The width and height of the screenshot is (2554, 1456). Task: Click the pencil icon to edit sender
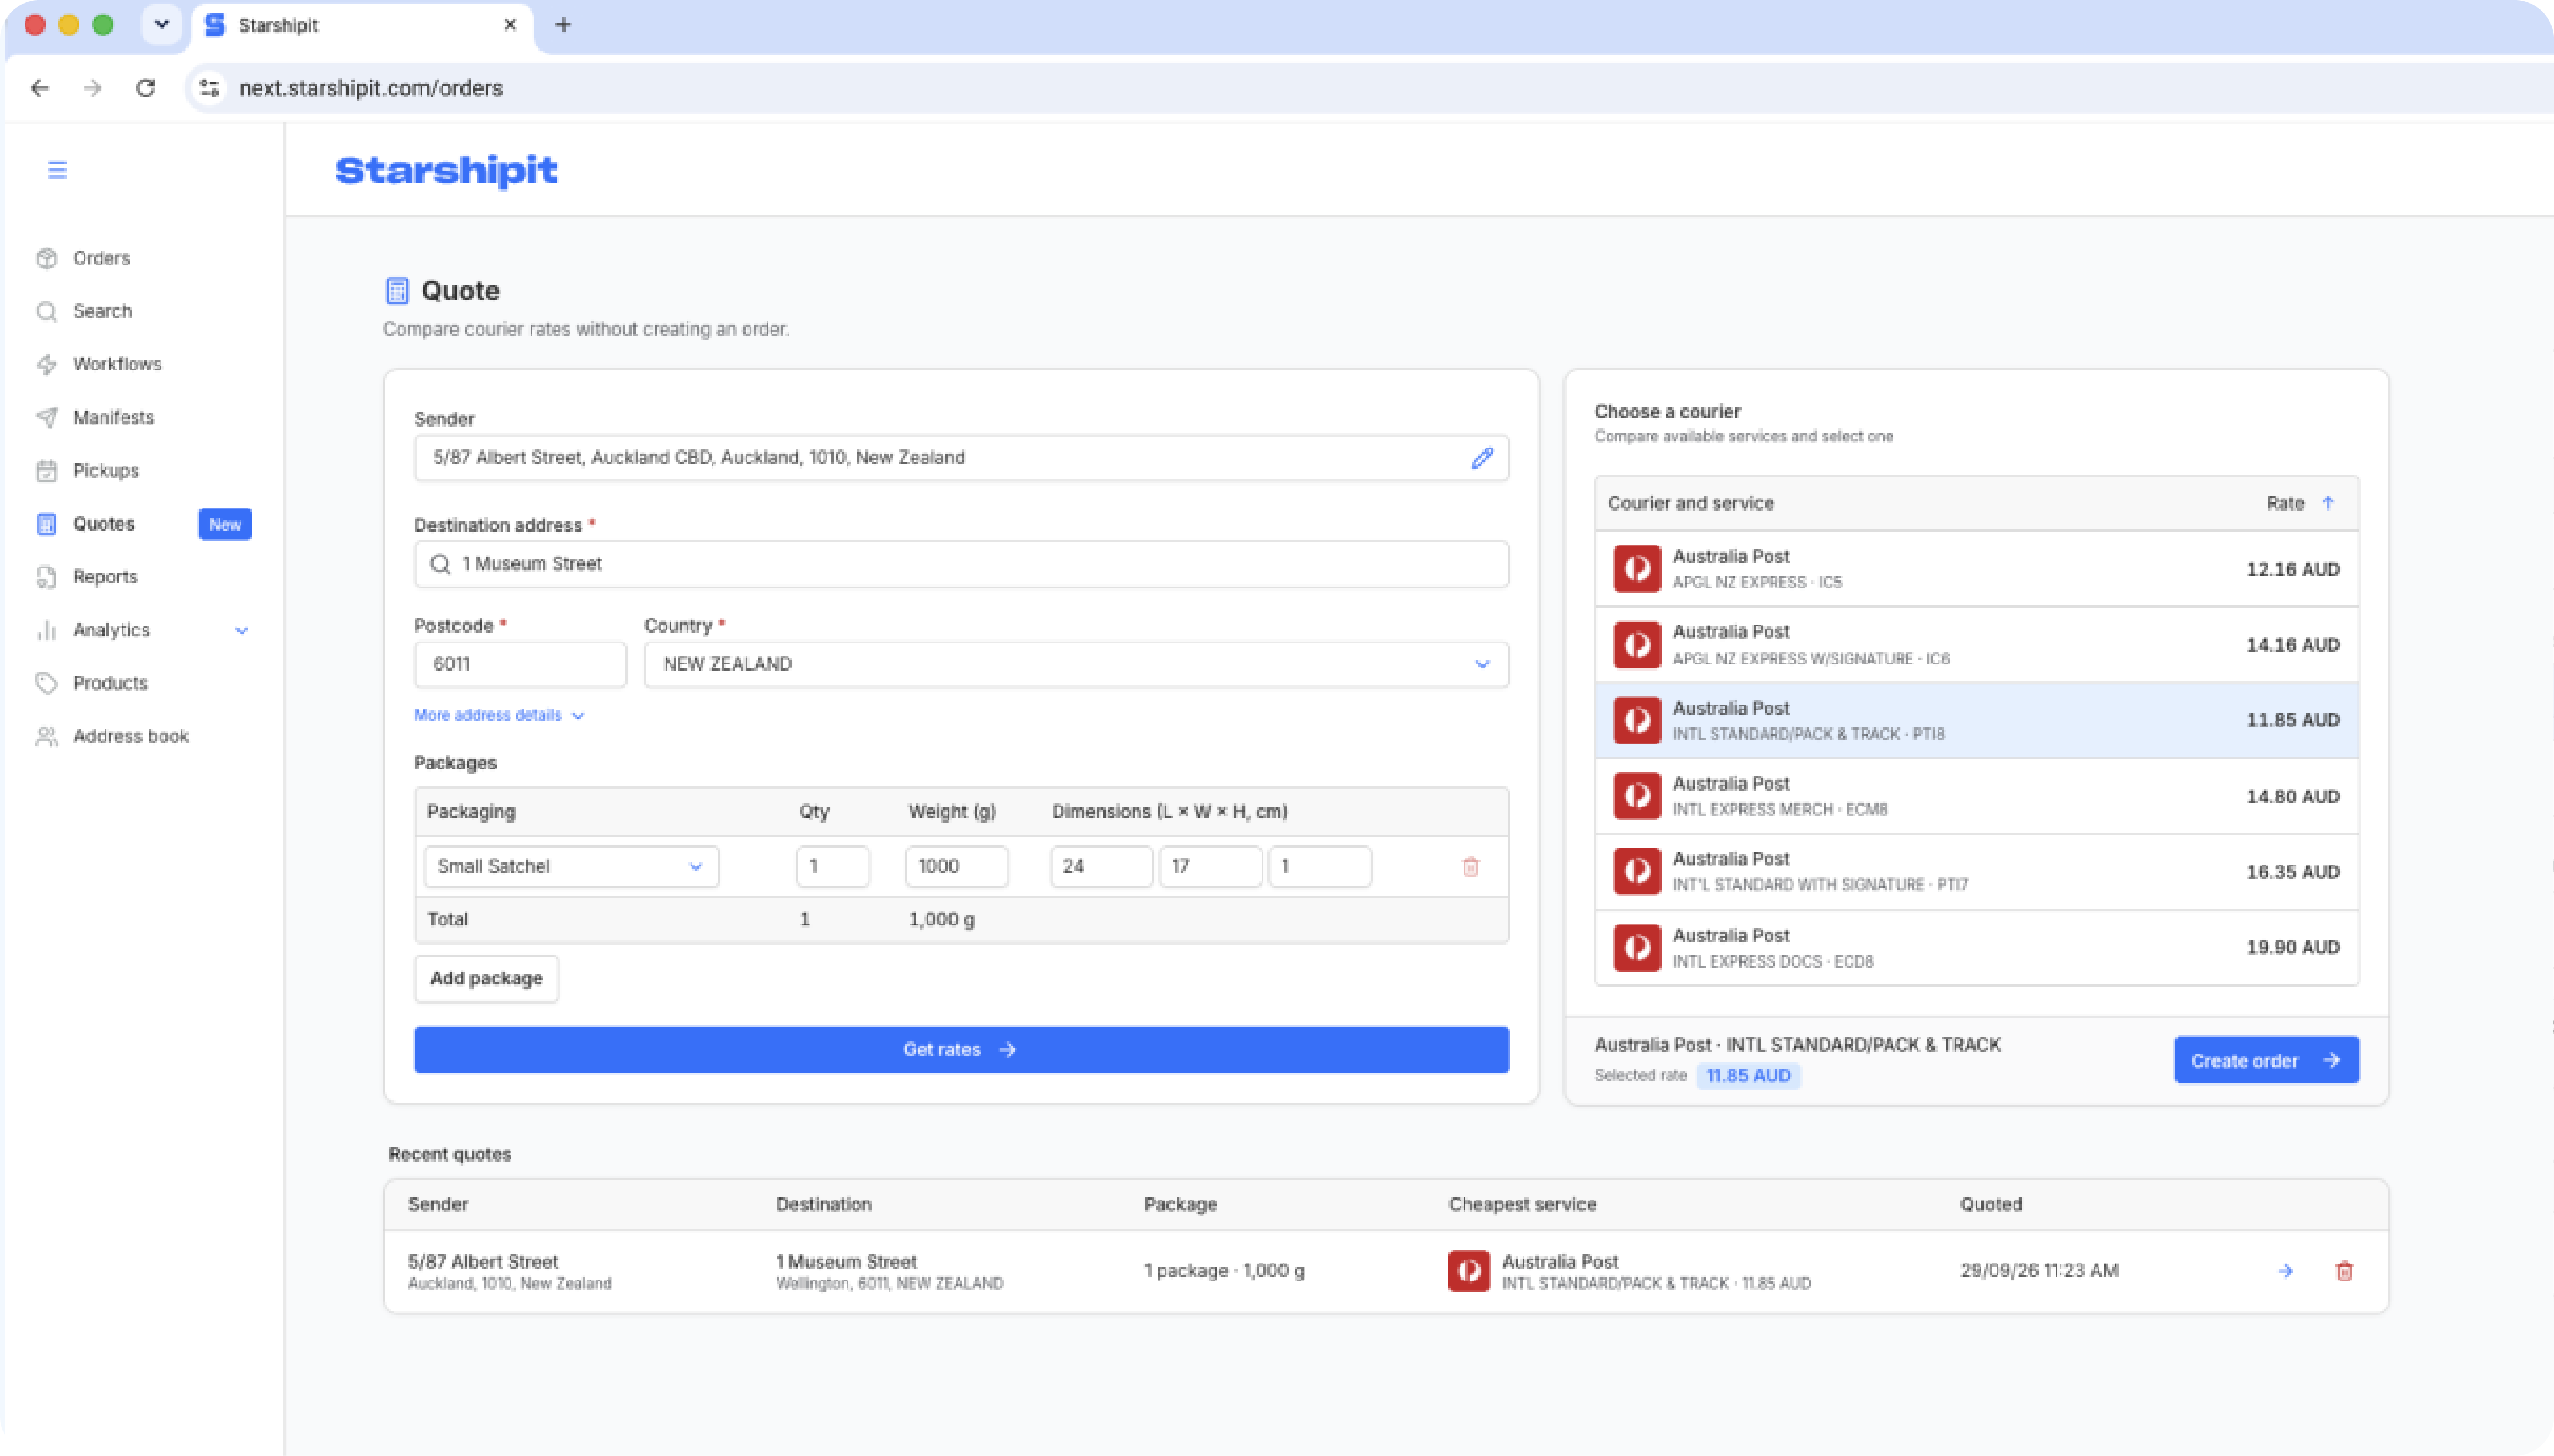coord(1482,458)
